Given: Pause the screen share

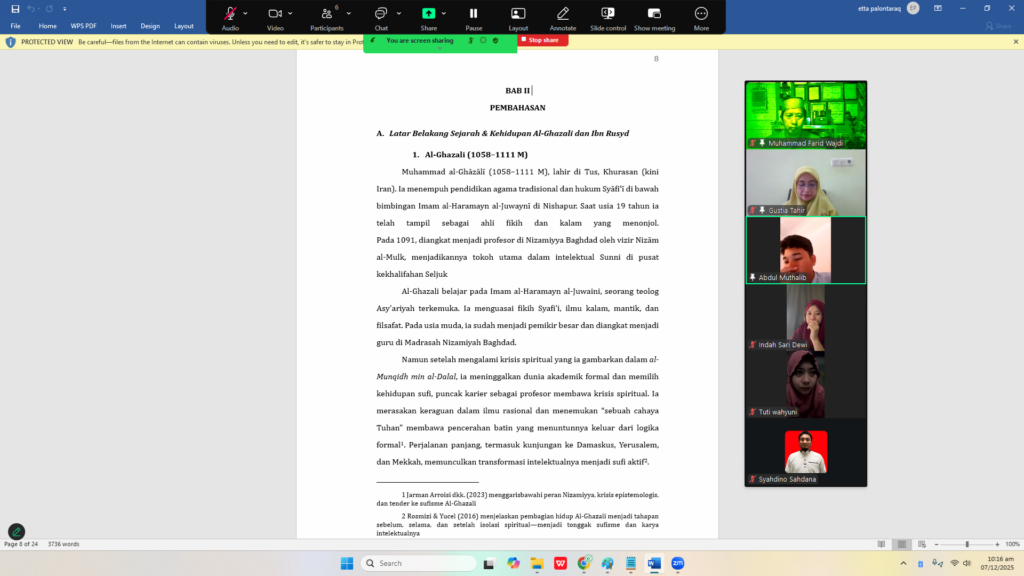Looking at the screenshot, I should point(473,18).
